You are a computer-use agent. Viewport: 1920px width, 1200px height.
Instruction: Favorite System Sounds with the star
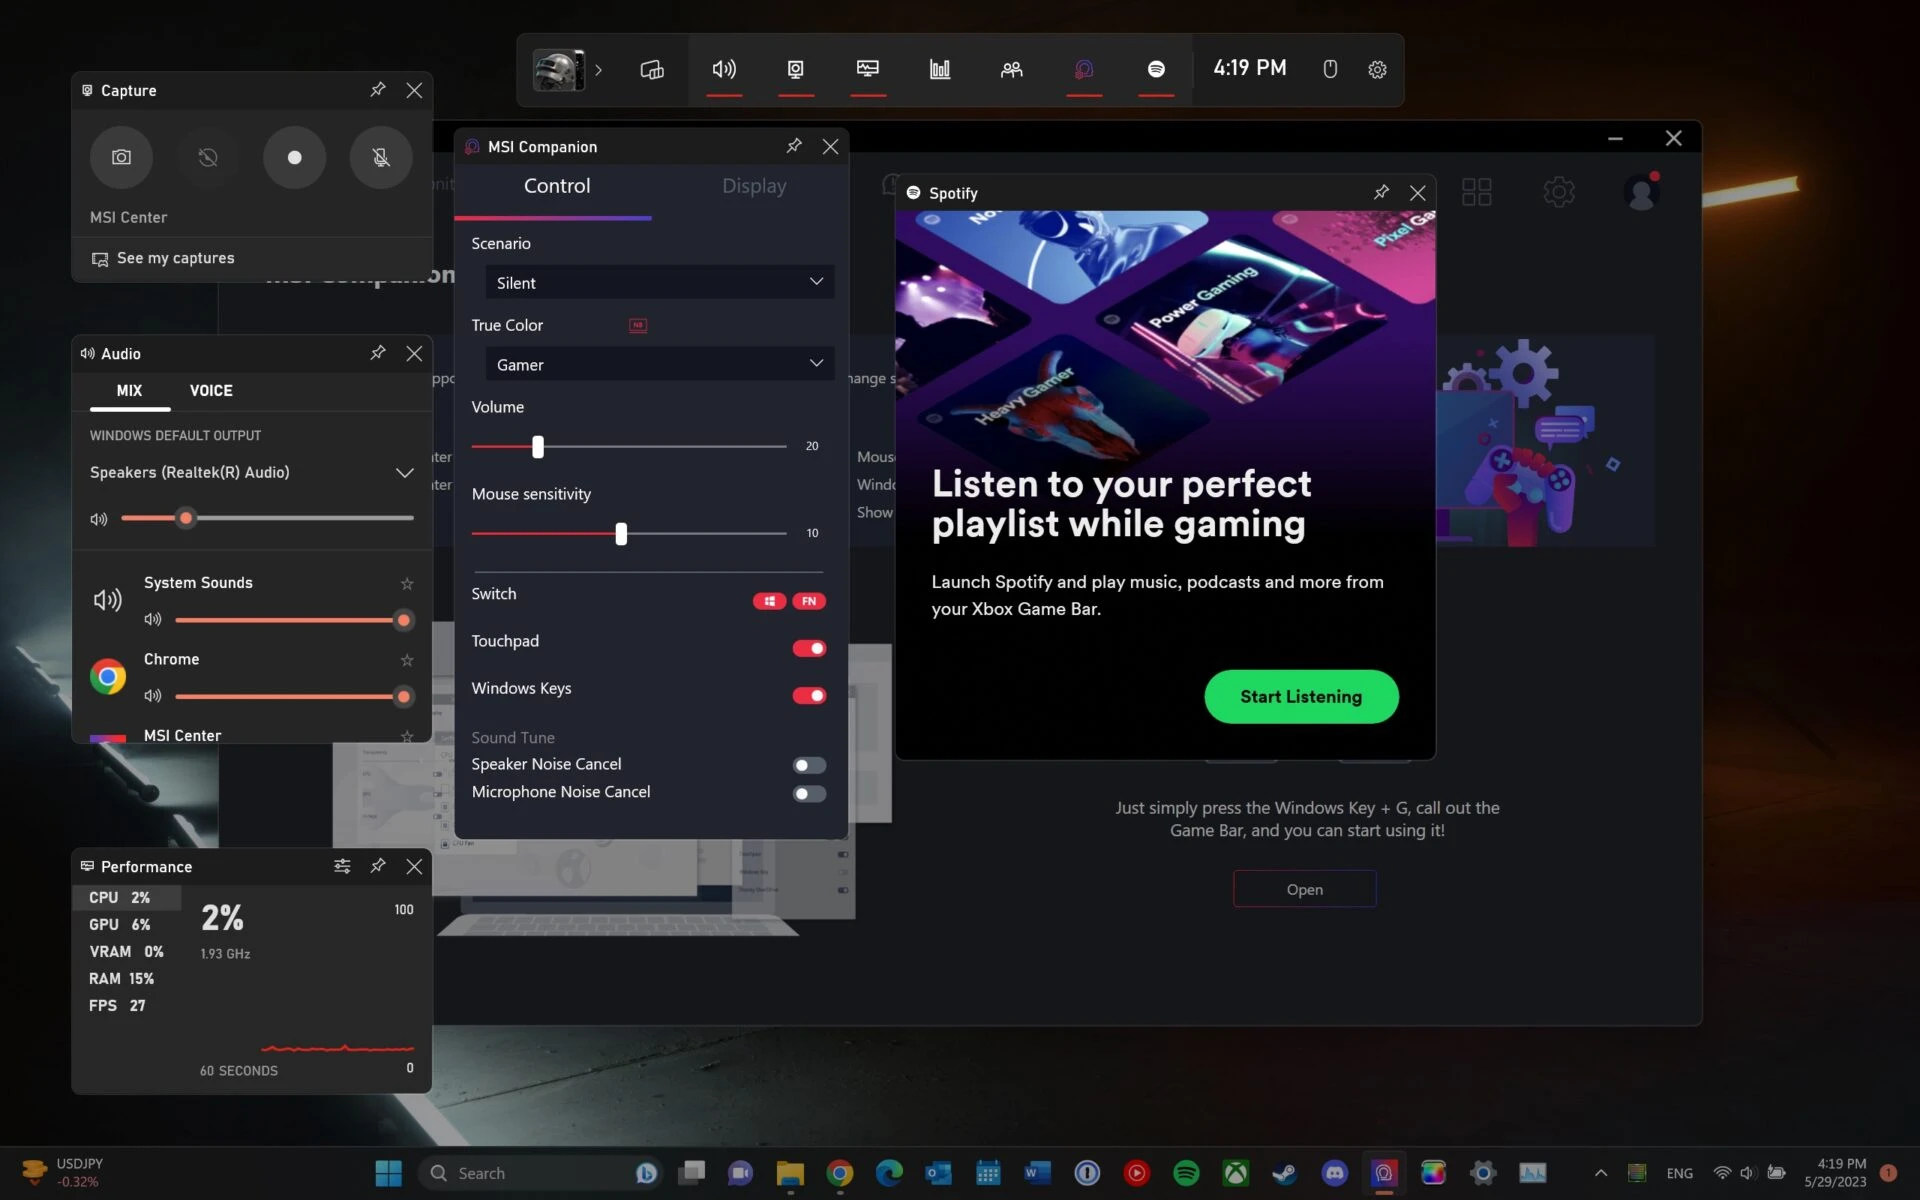click(407, 583)
